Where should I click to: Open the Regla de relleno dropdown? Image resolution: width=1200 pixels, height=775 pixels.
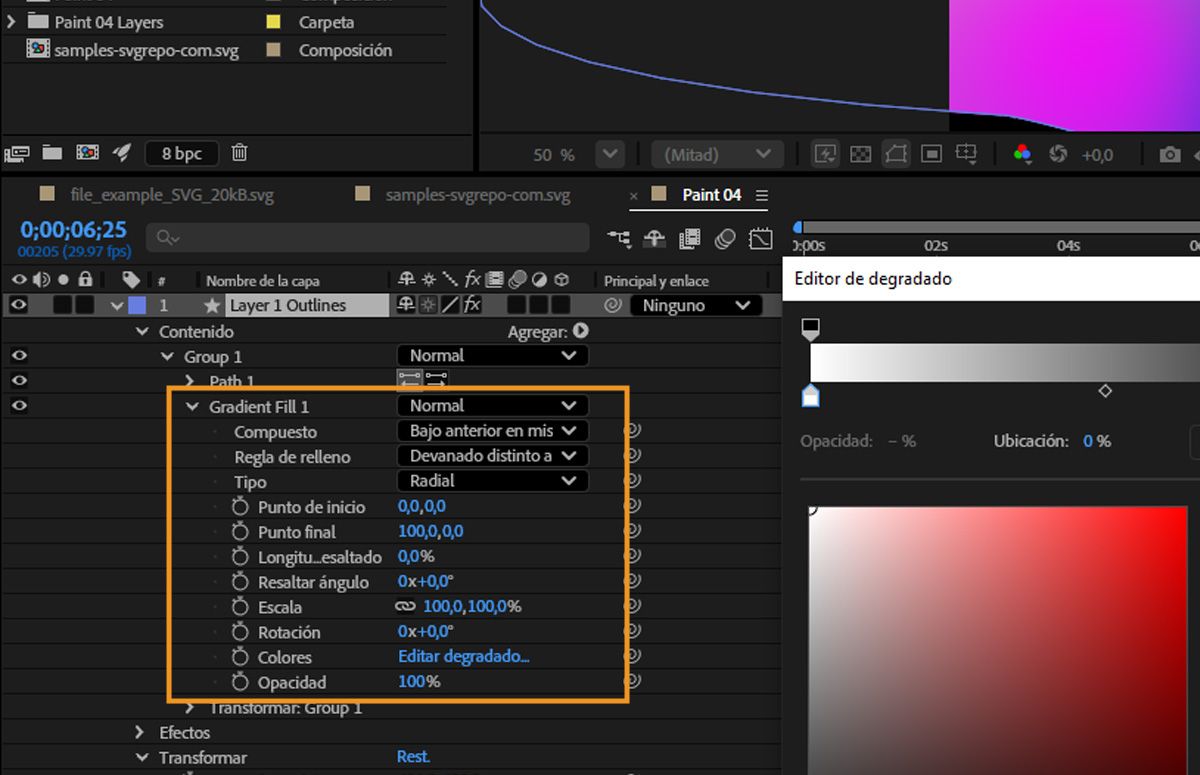click(493, 456)
